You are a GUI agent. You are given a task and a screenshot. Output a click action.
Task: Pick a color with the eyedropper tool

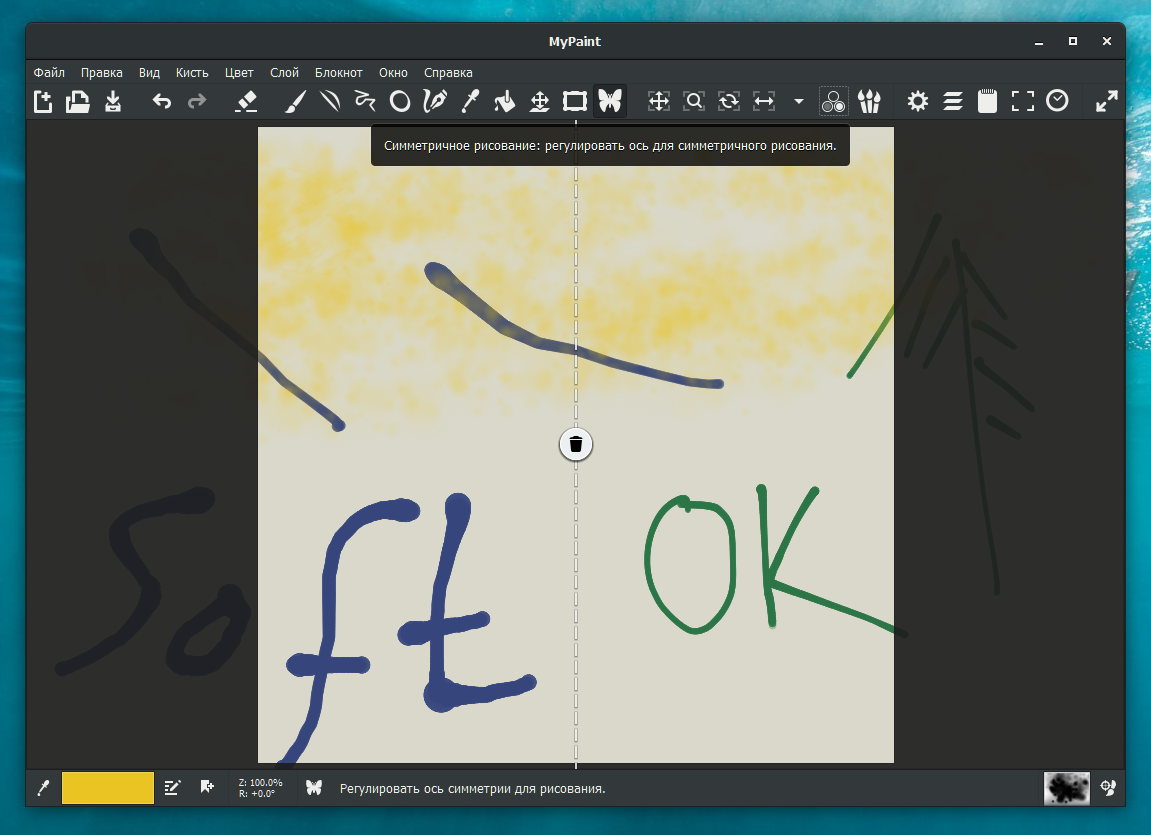coord(470,101)
